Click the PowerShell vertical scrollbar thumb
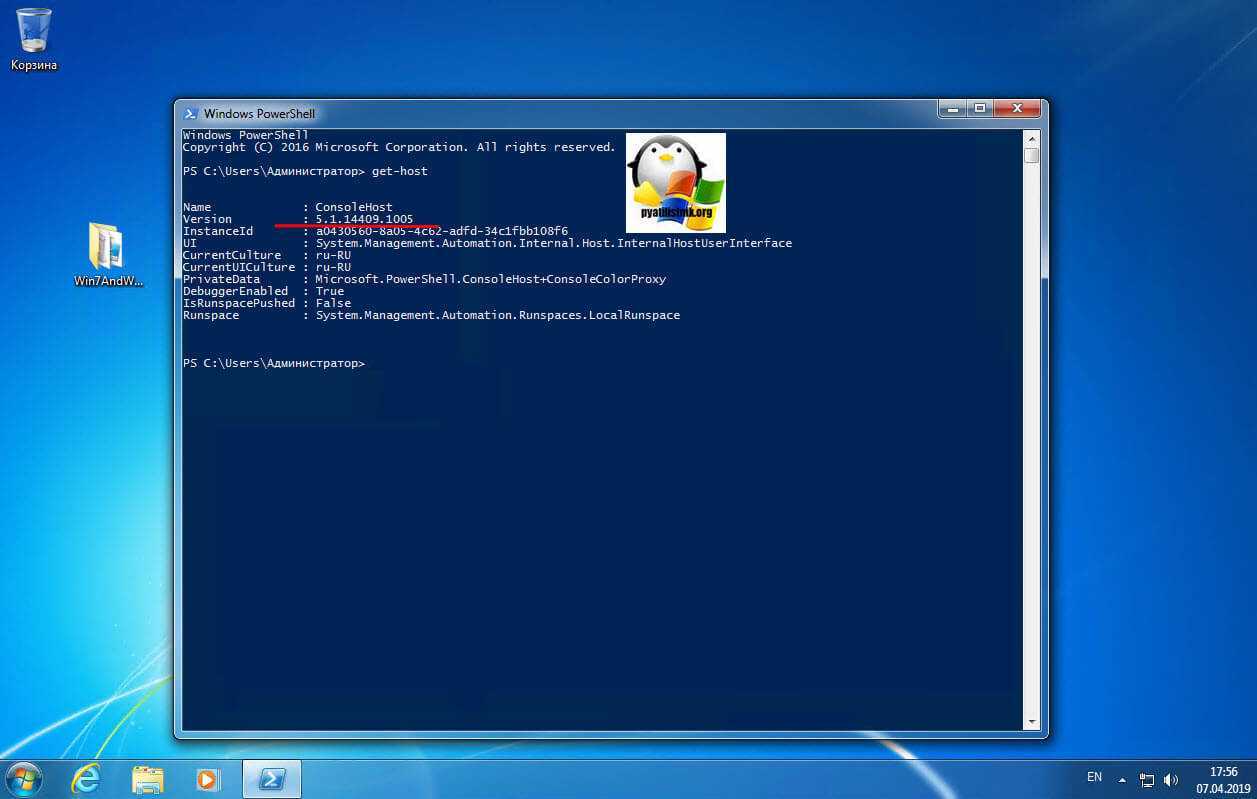 [x=1032, y=155]
